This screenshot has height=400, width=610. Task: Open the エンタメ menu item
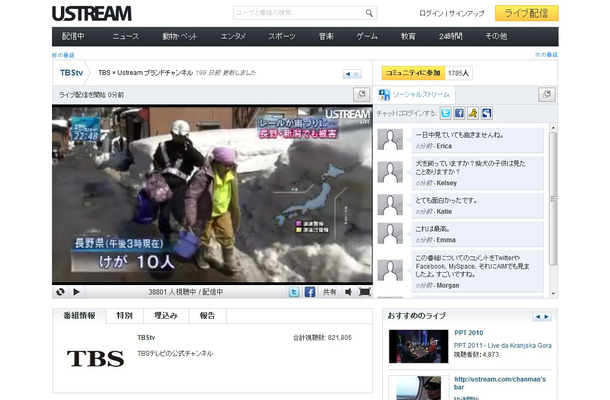click(233, 36)
